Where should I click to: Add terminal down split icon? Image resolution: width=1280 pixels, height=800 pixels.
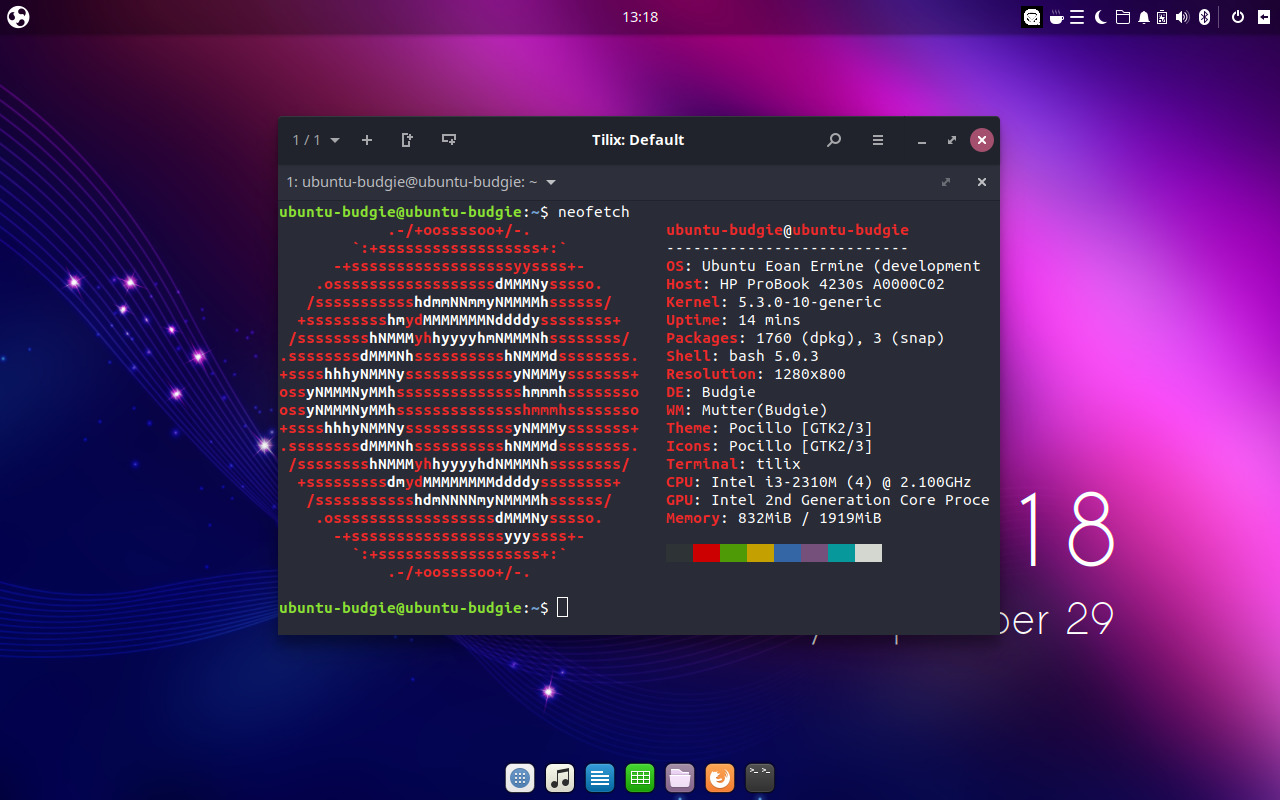pos(449,140)
